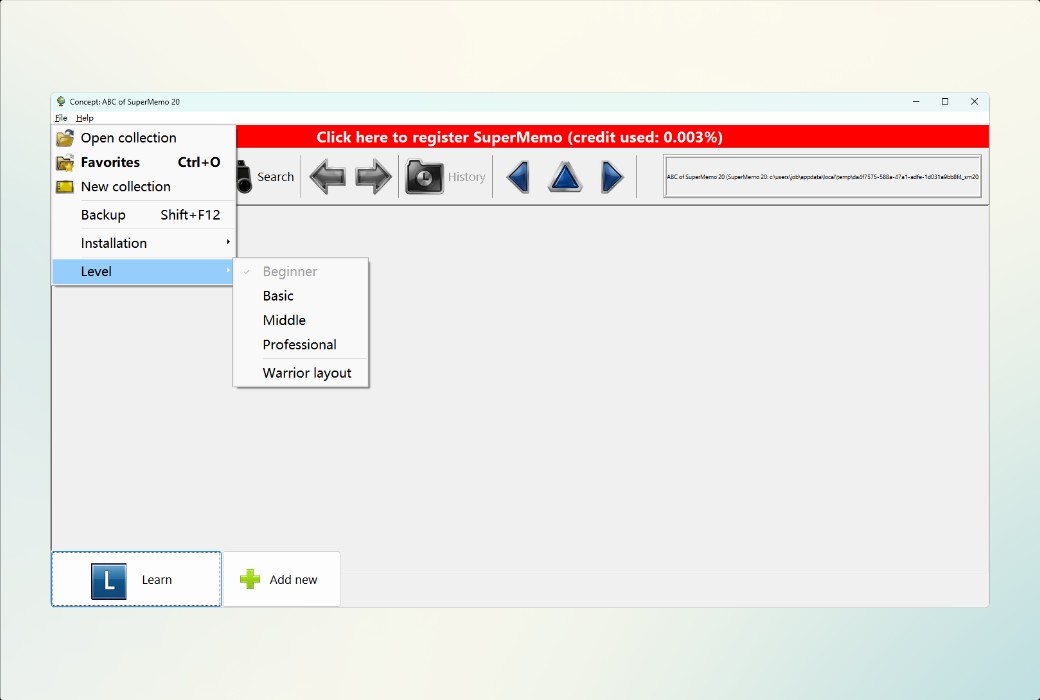Click the gray forward arrow

(x=372, y=176)
